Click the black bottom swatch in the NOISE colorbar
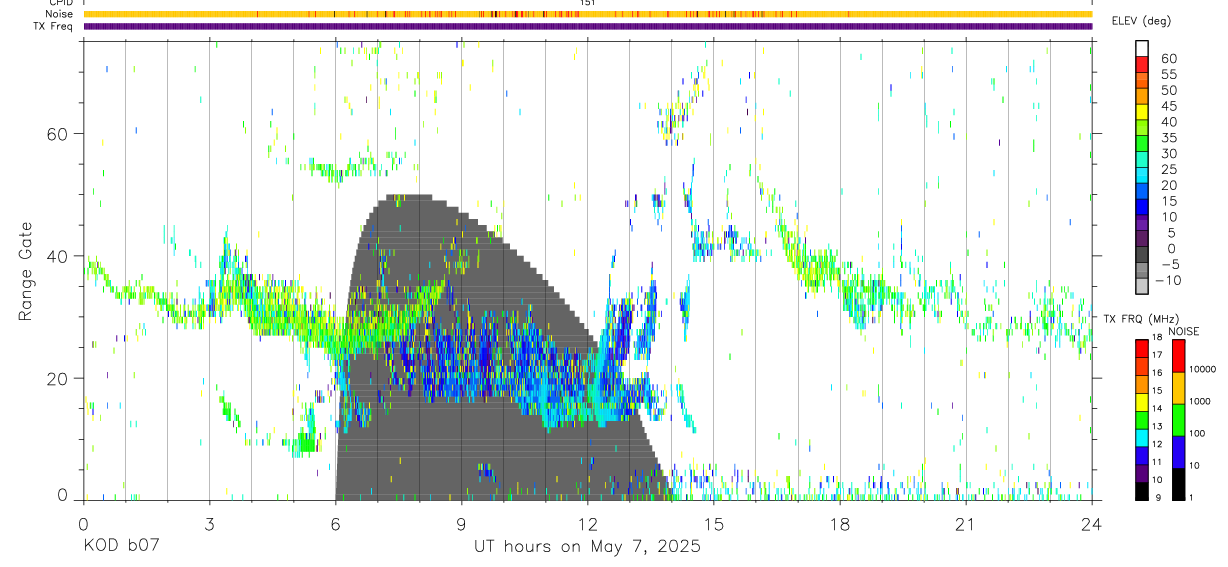 (1178, 484)
